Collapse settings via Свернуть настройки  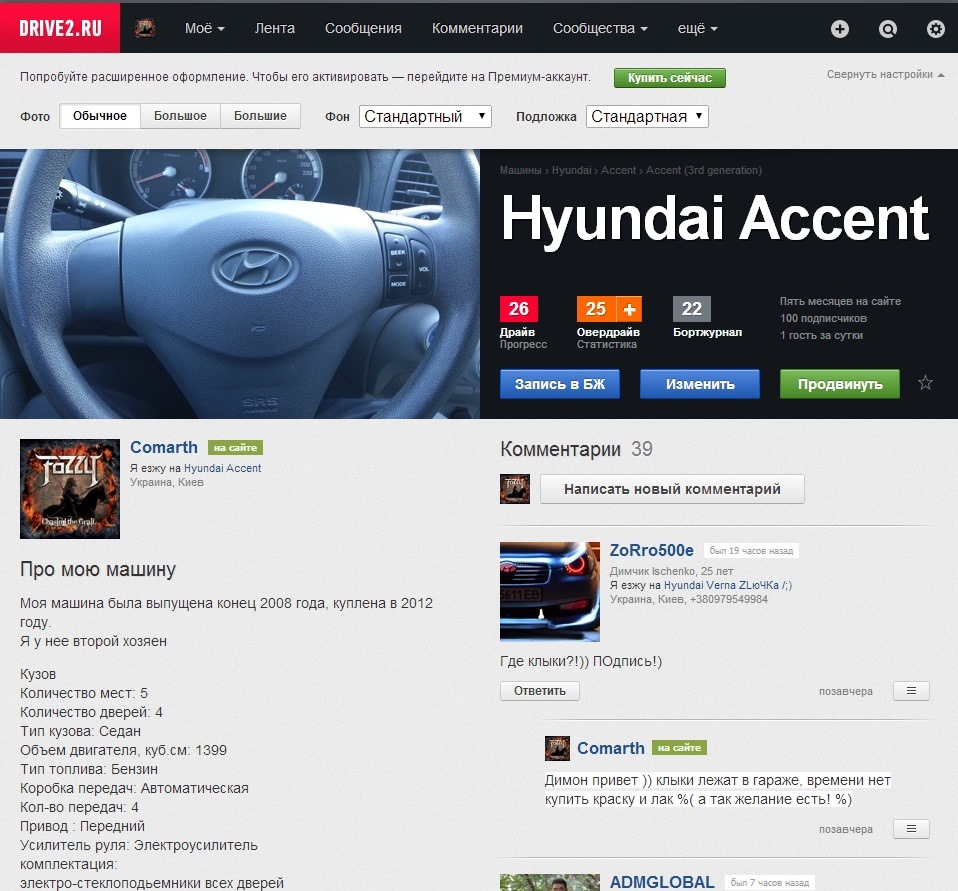pos(885,75)
